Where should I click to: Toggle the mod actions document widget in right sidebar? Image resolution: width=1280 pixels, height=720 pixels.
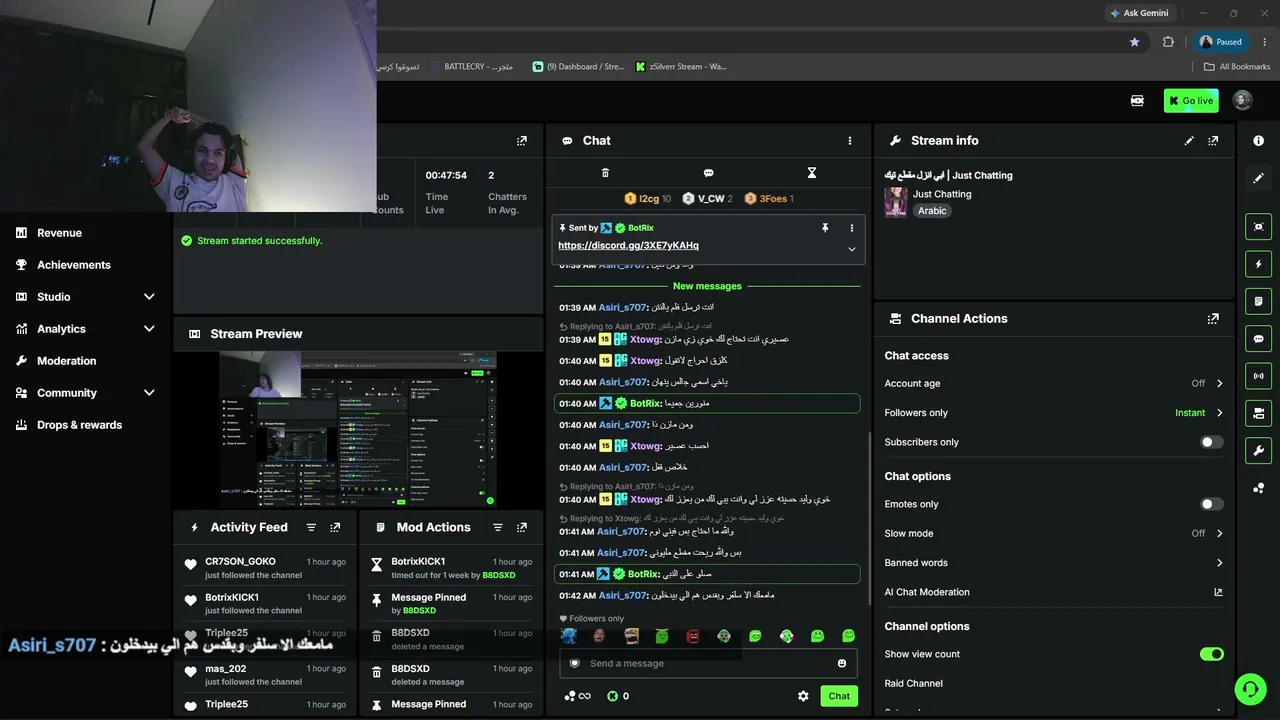1258,301
